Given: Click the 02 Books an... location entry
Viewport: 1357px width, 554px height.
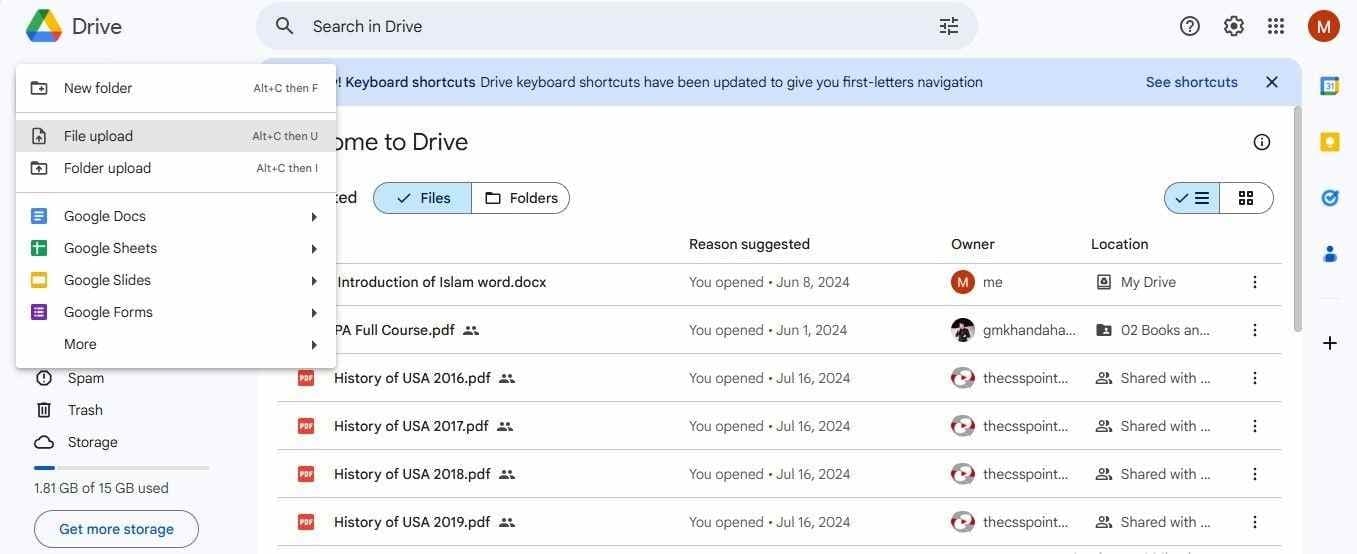Looking at the screenshot, I should tap(1153, 330).
